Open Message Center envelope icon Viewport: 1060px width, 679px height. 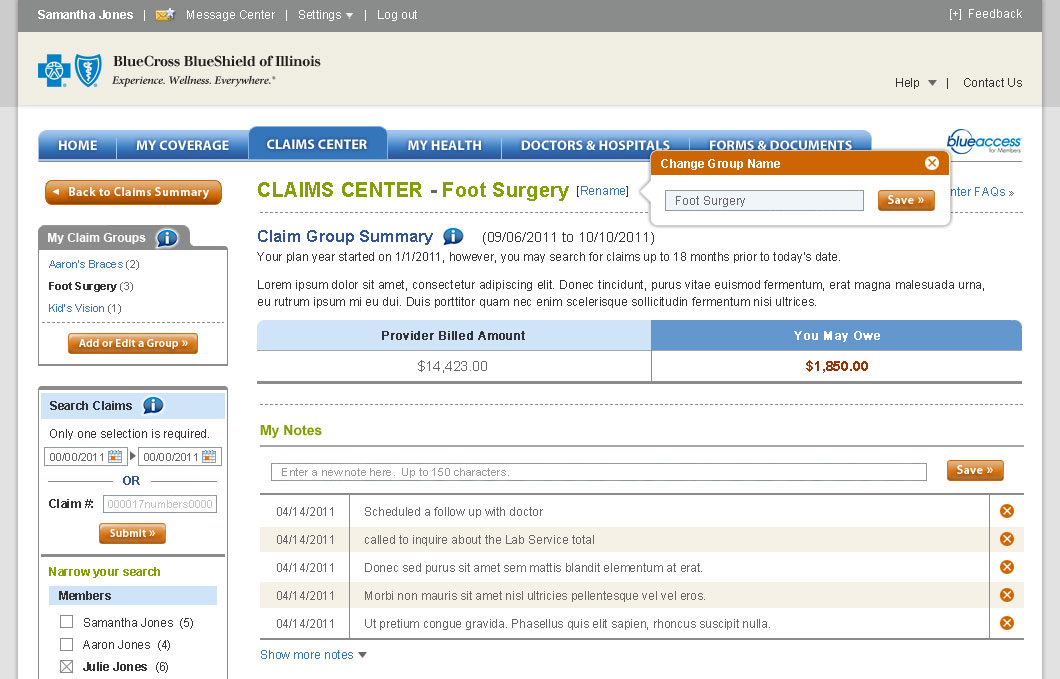tap(165, 15)
